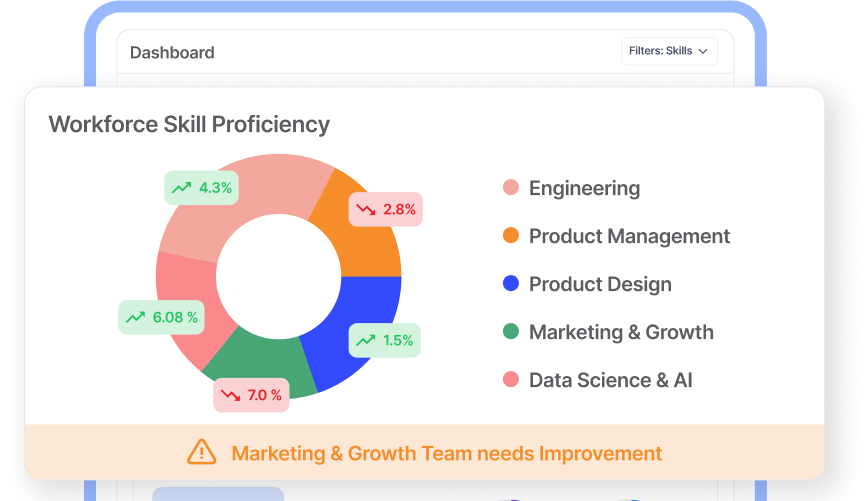This screenshot has width=868, height=501.
Task: Select the Engineering legend color dot
Action: (x=510, y=188)
